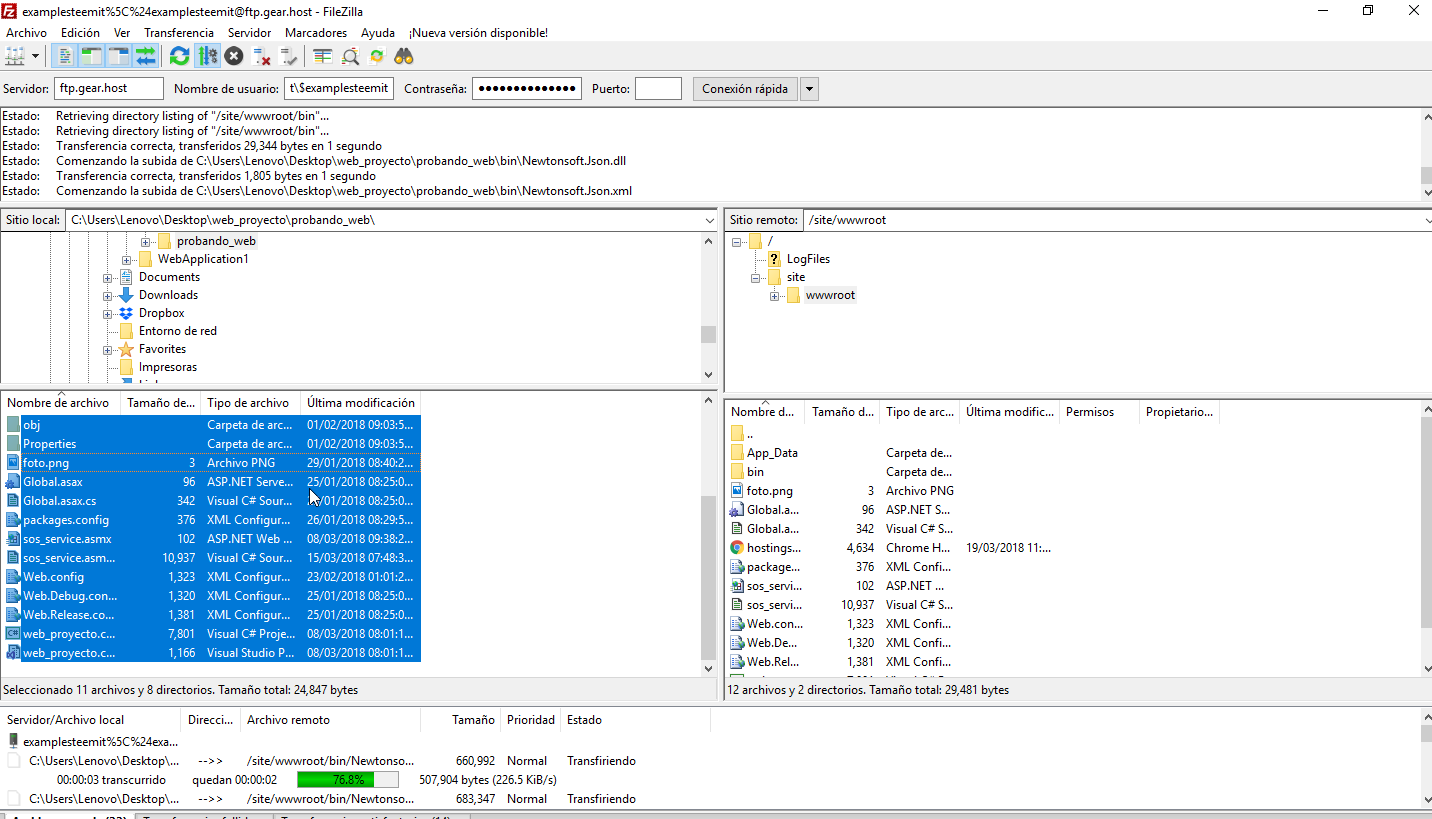Screen dimensions: 1432x819
Task: Open the remote bin folder icon
Action: [x=737, y=472]
